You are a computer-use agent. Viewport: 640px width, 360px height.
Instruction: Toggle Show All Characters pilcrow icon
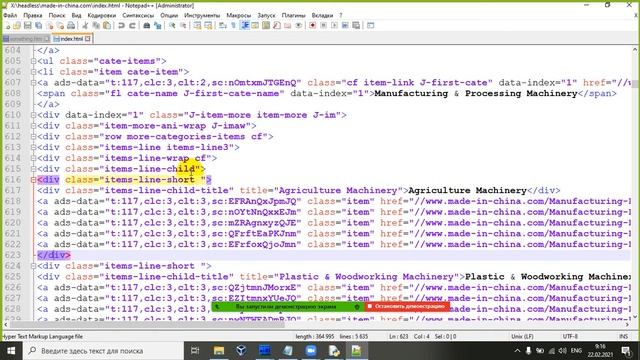coord(234,25)
